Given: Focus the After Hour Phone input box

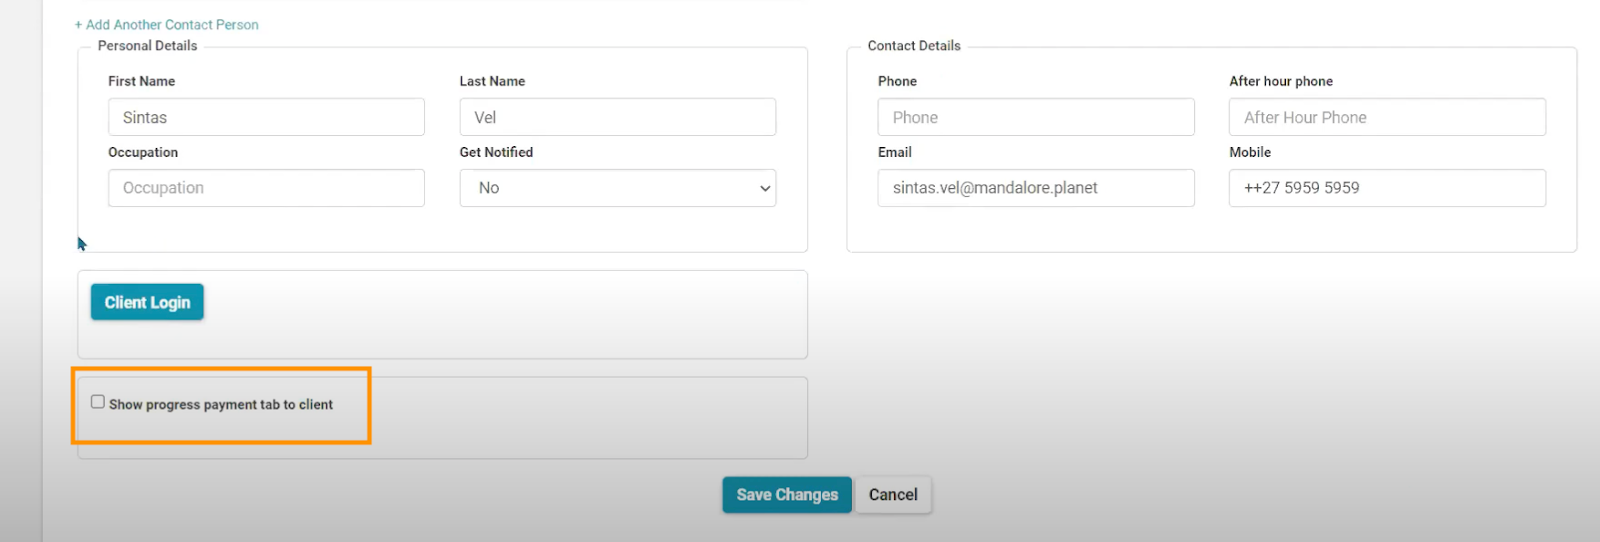Looking at the screenshot, I should (x=1387, y=117).
